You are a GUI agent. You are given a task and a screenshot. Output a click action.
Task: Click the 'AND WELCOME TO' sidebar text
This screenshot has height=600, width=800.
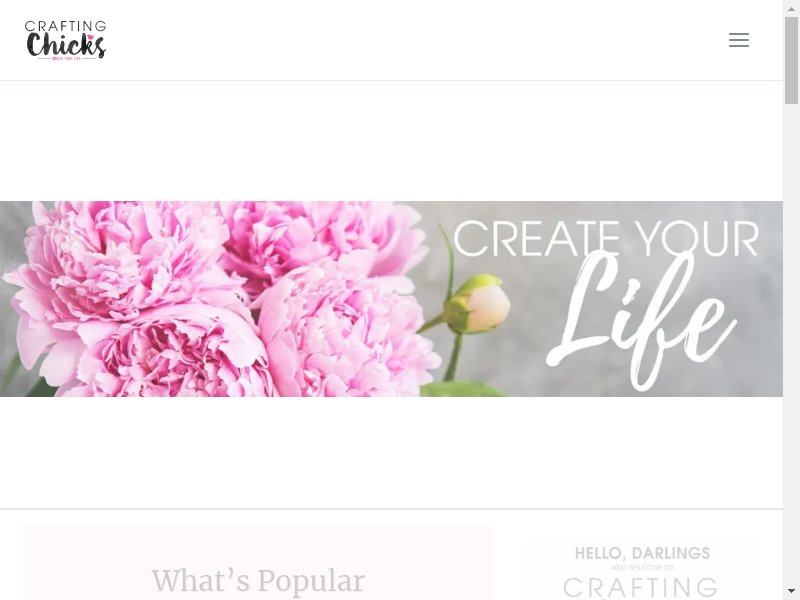click(x=642, y=567)
